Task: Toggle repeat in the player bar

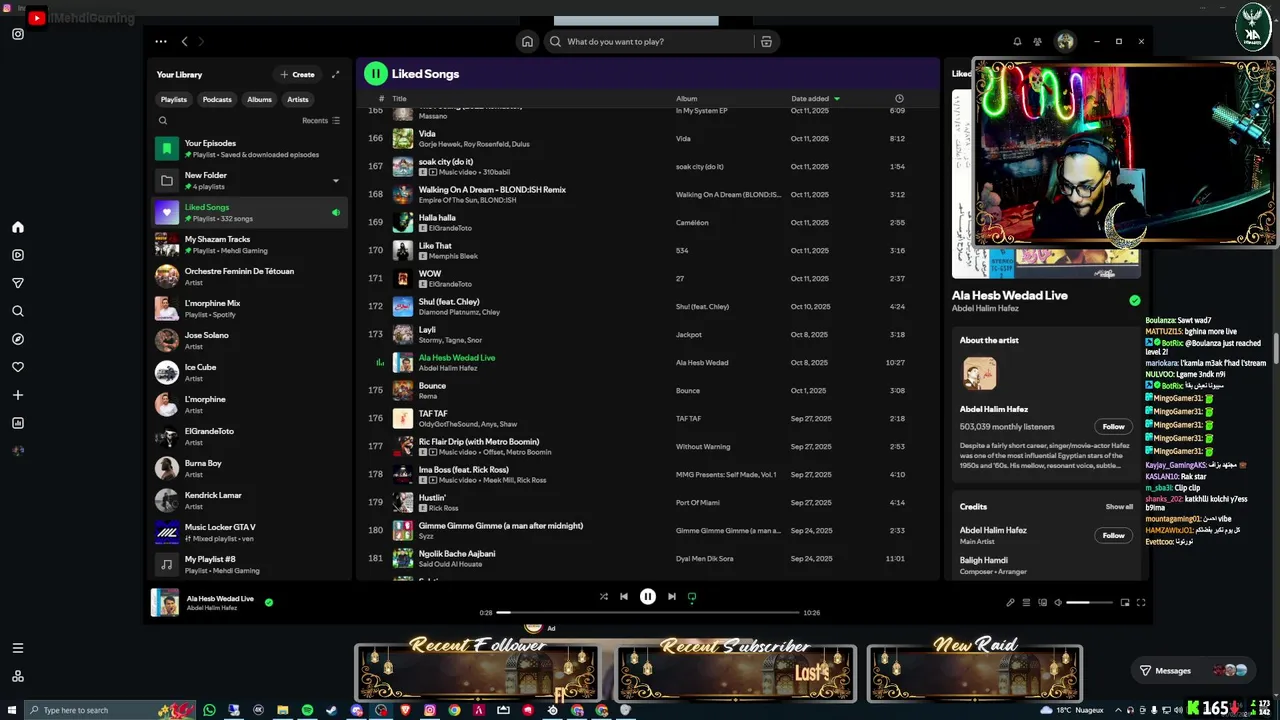Action: [x=691, y=597]
